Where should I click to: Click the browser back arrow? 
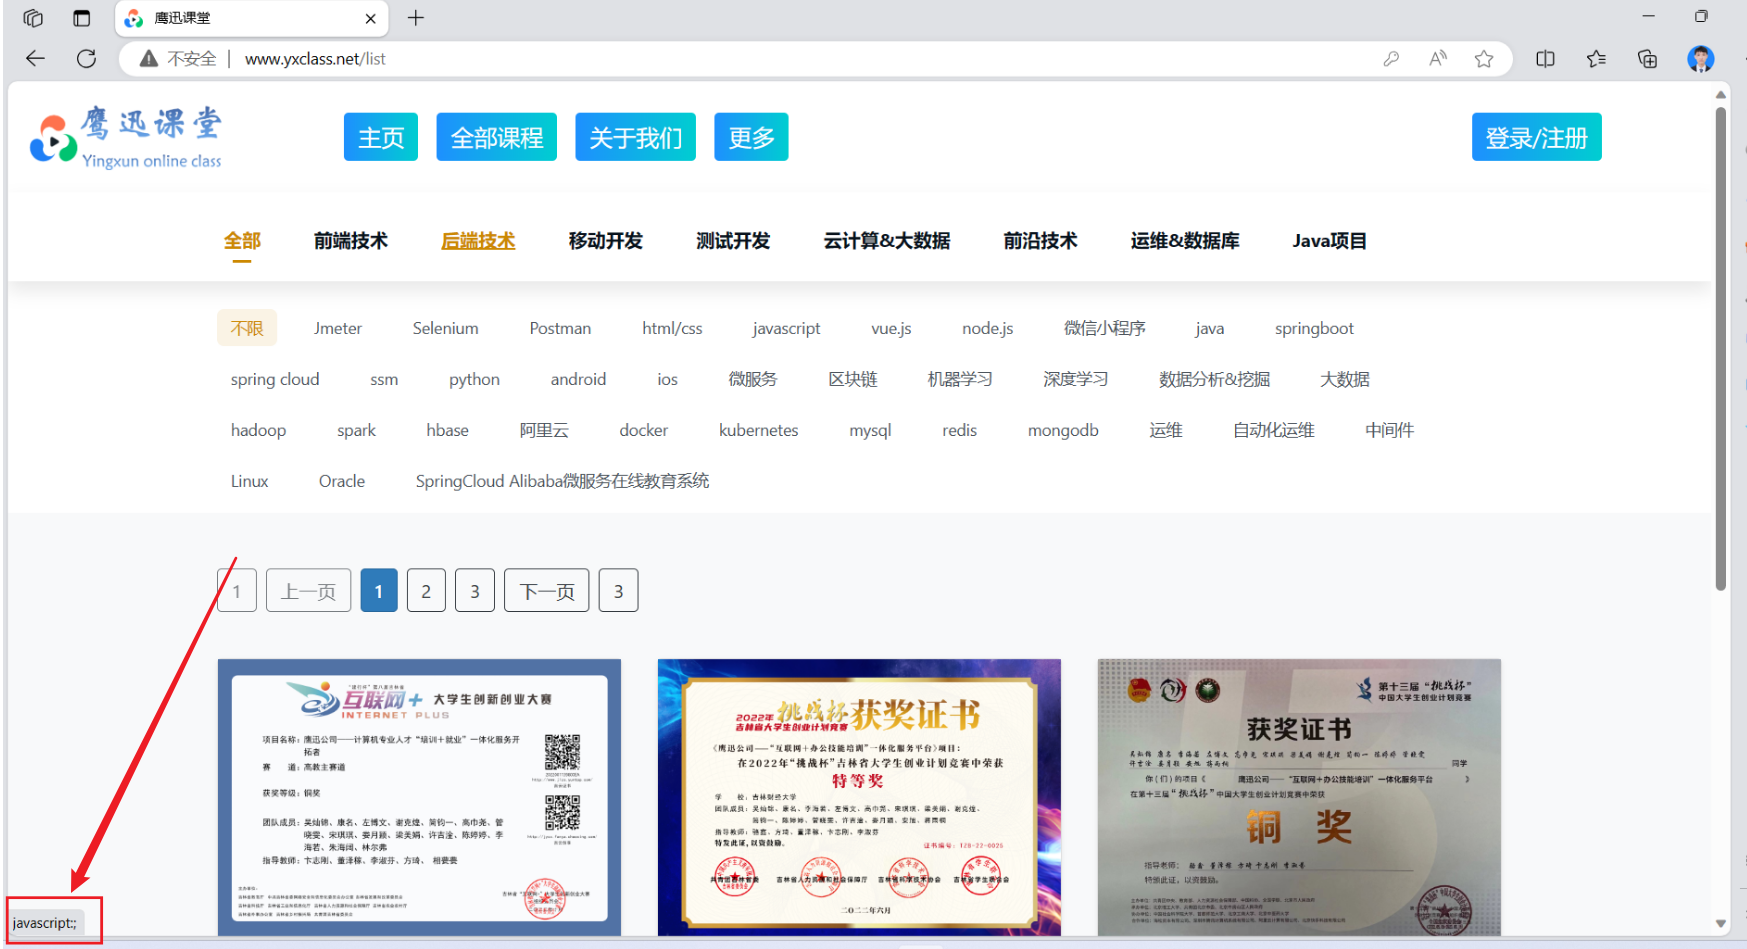pos(34,58)
